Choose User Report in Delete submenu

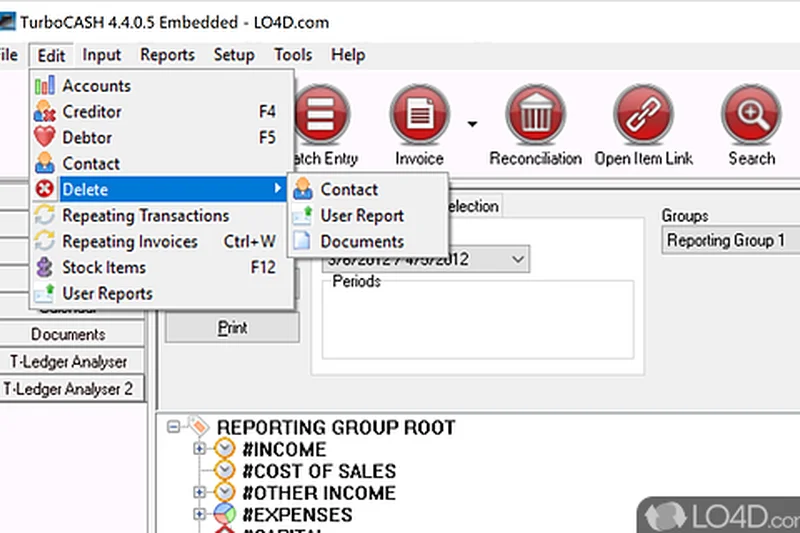362,216
